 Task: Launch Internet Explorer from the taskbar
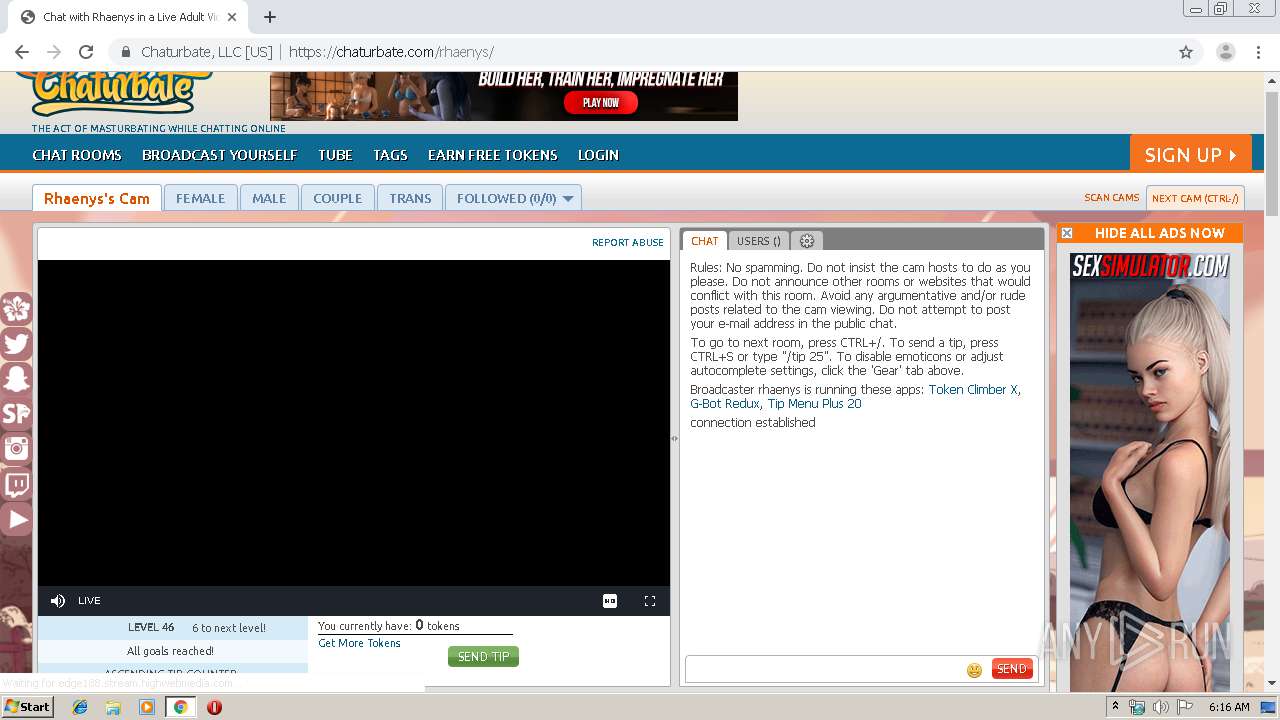80,707
